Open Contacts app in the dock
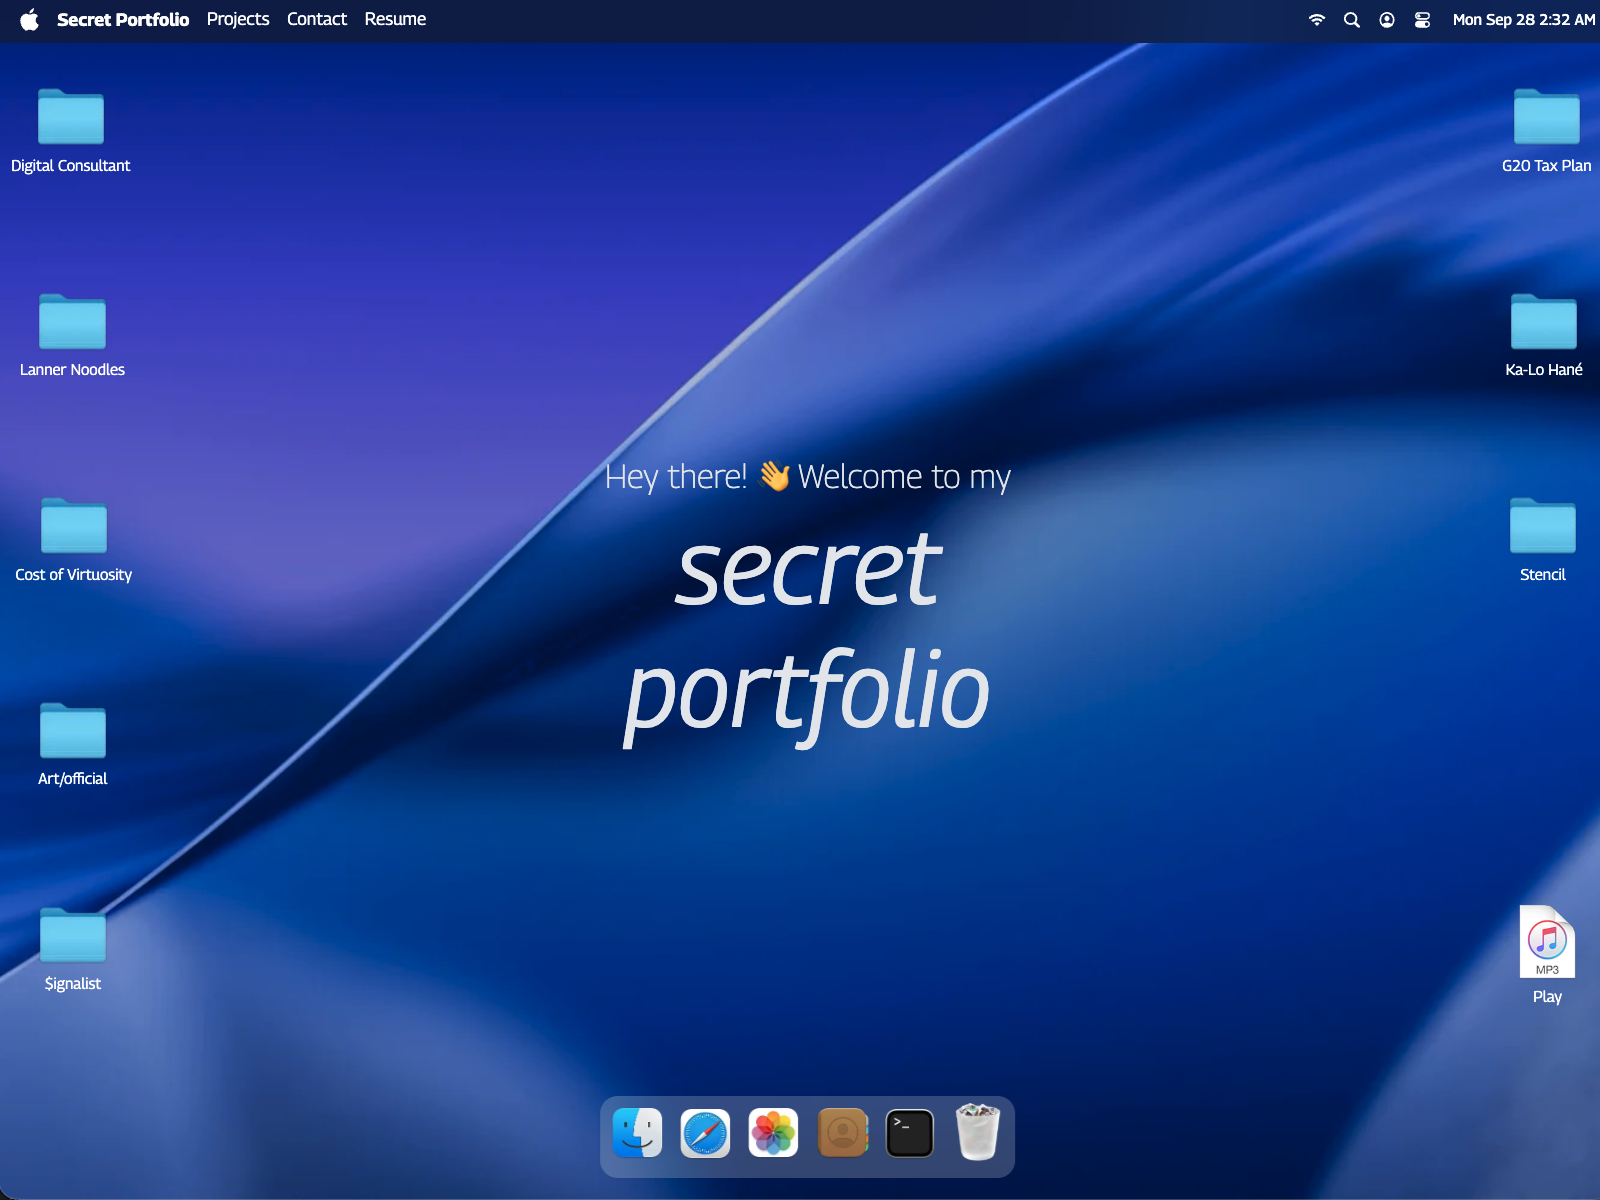The height and width of the screenshot is (1200, 1600). click(842, 1133)
